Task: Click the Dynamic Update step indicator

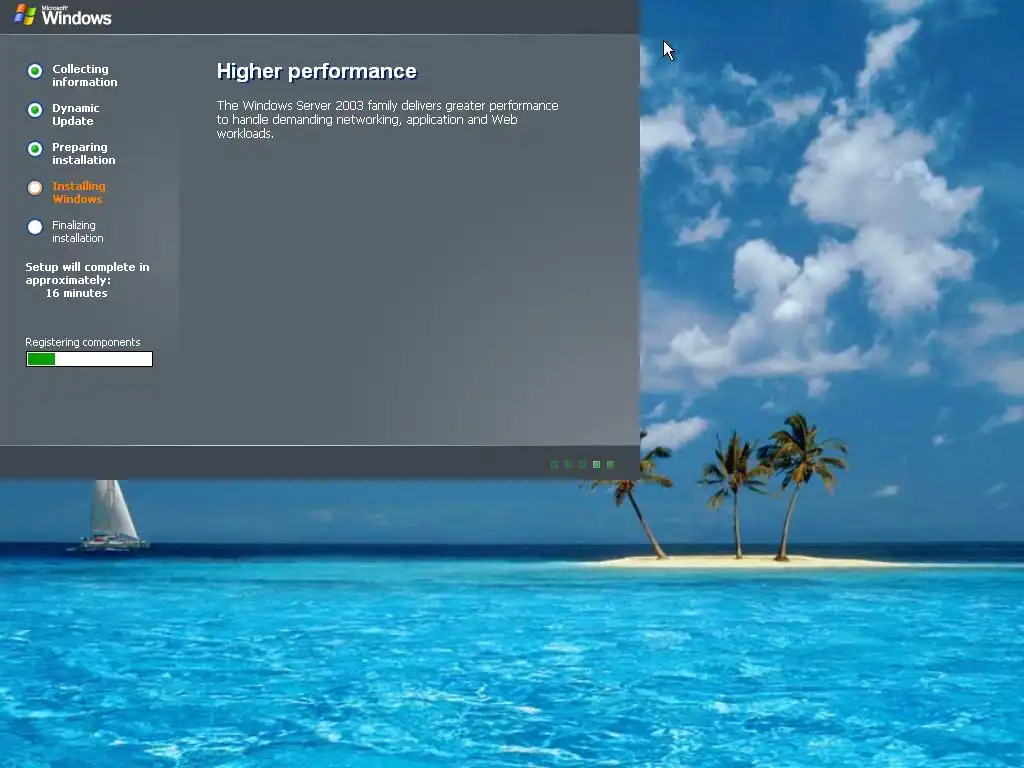Action: coord(35,110)
